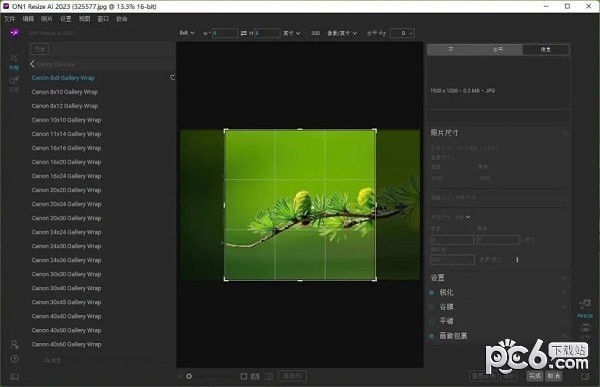Click the 完成 done button
The image size is (600, 387).
tap(535, 376)
